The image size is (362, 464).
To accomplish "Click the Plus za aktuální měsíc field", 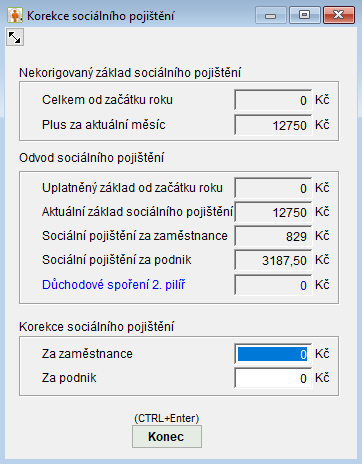I will (x=273, y=125).
